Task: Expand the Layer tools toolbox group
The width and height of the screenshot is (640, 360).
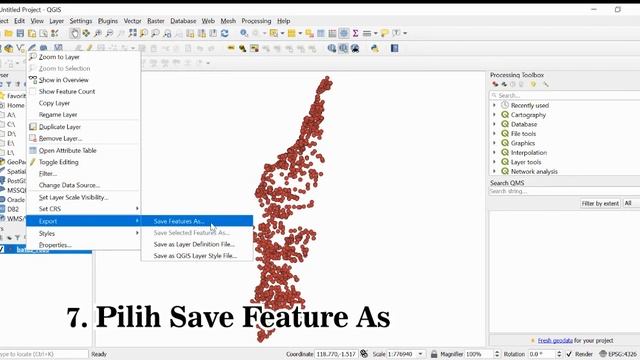Action: (x=494, y=162)
